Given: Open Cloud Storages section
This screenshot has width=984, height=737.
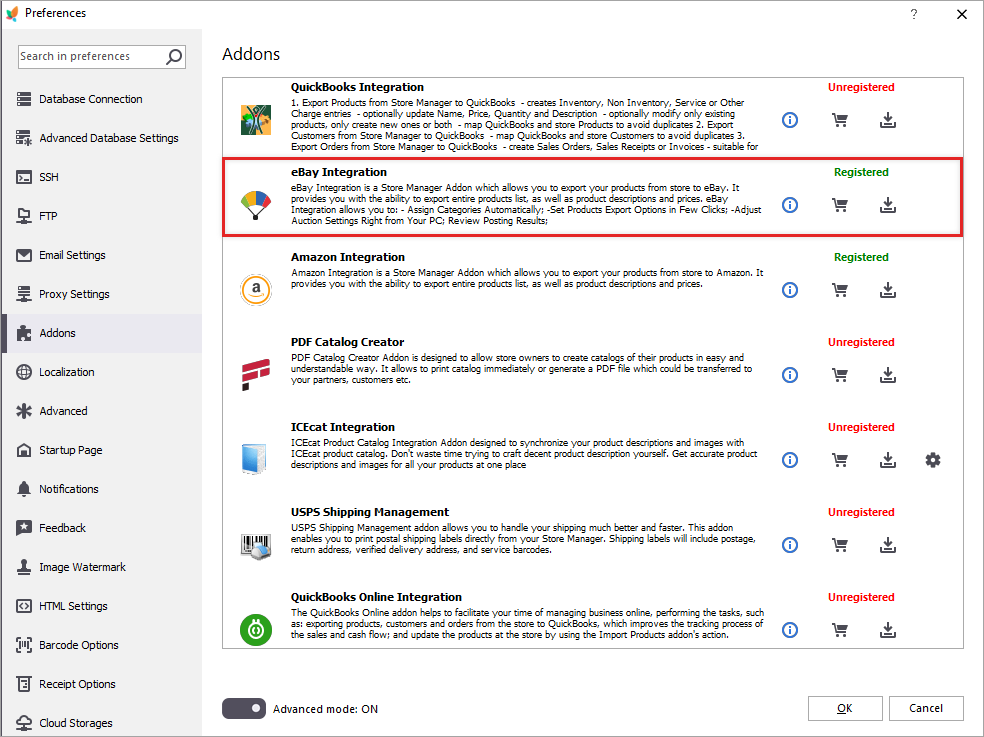Looking at the screenshot, I should pyautogui.click(x=102, y=723).
